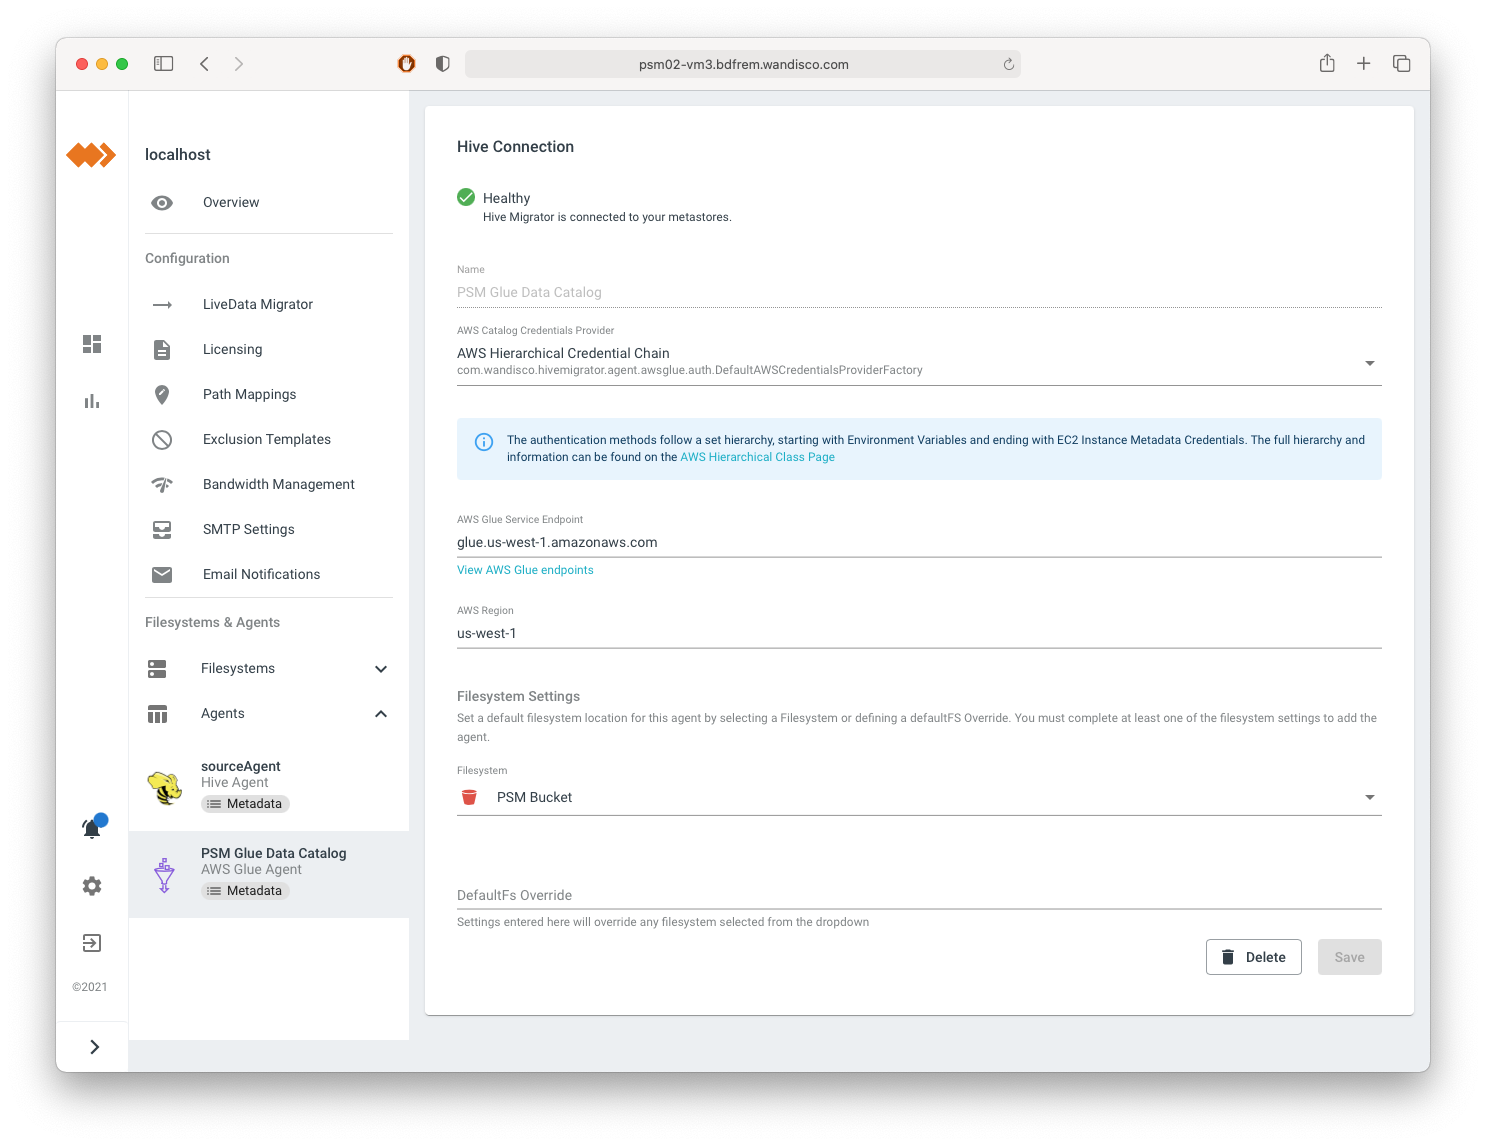
Task: Click the logout exit icon
Action: click(x=92, y=943)
